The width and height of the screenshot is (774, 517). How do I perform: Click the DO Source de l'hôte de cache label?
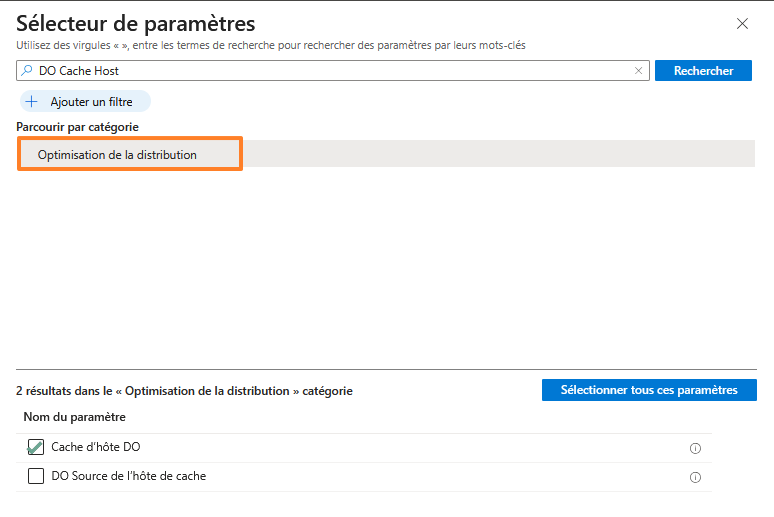129,476
